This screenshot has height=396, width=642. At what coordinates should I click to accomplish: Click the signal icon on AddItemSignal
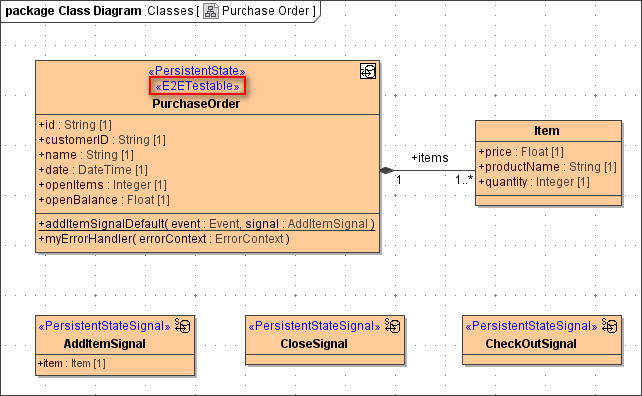[x=182, y=326]
